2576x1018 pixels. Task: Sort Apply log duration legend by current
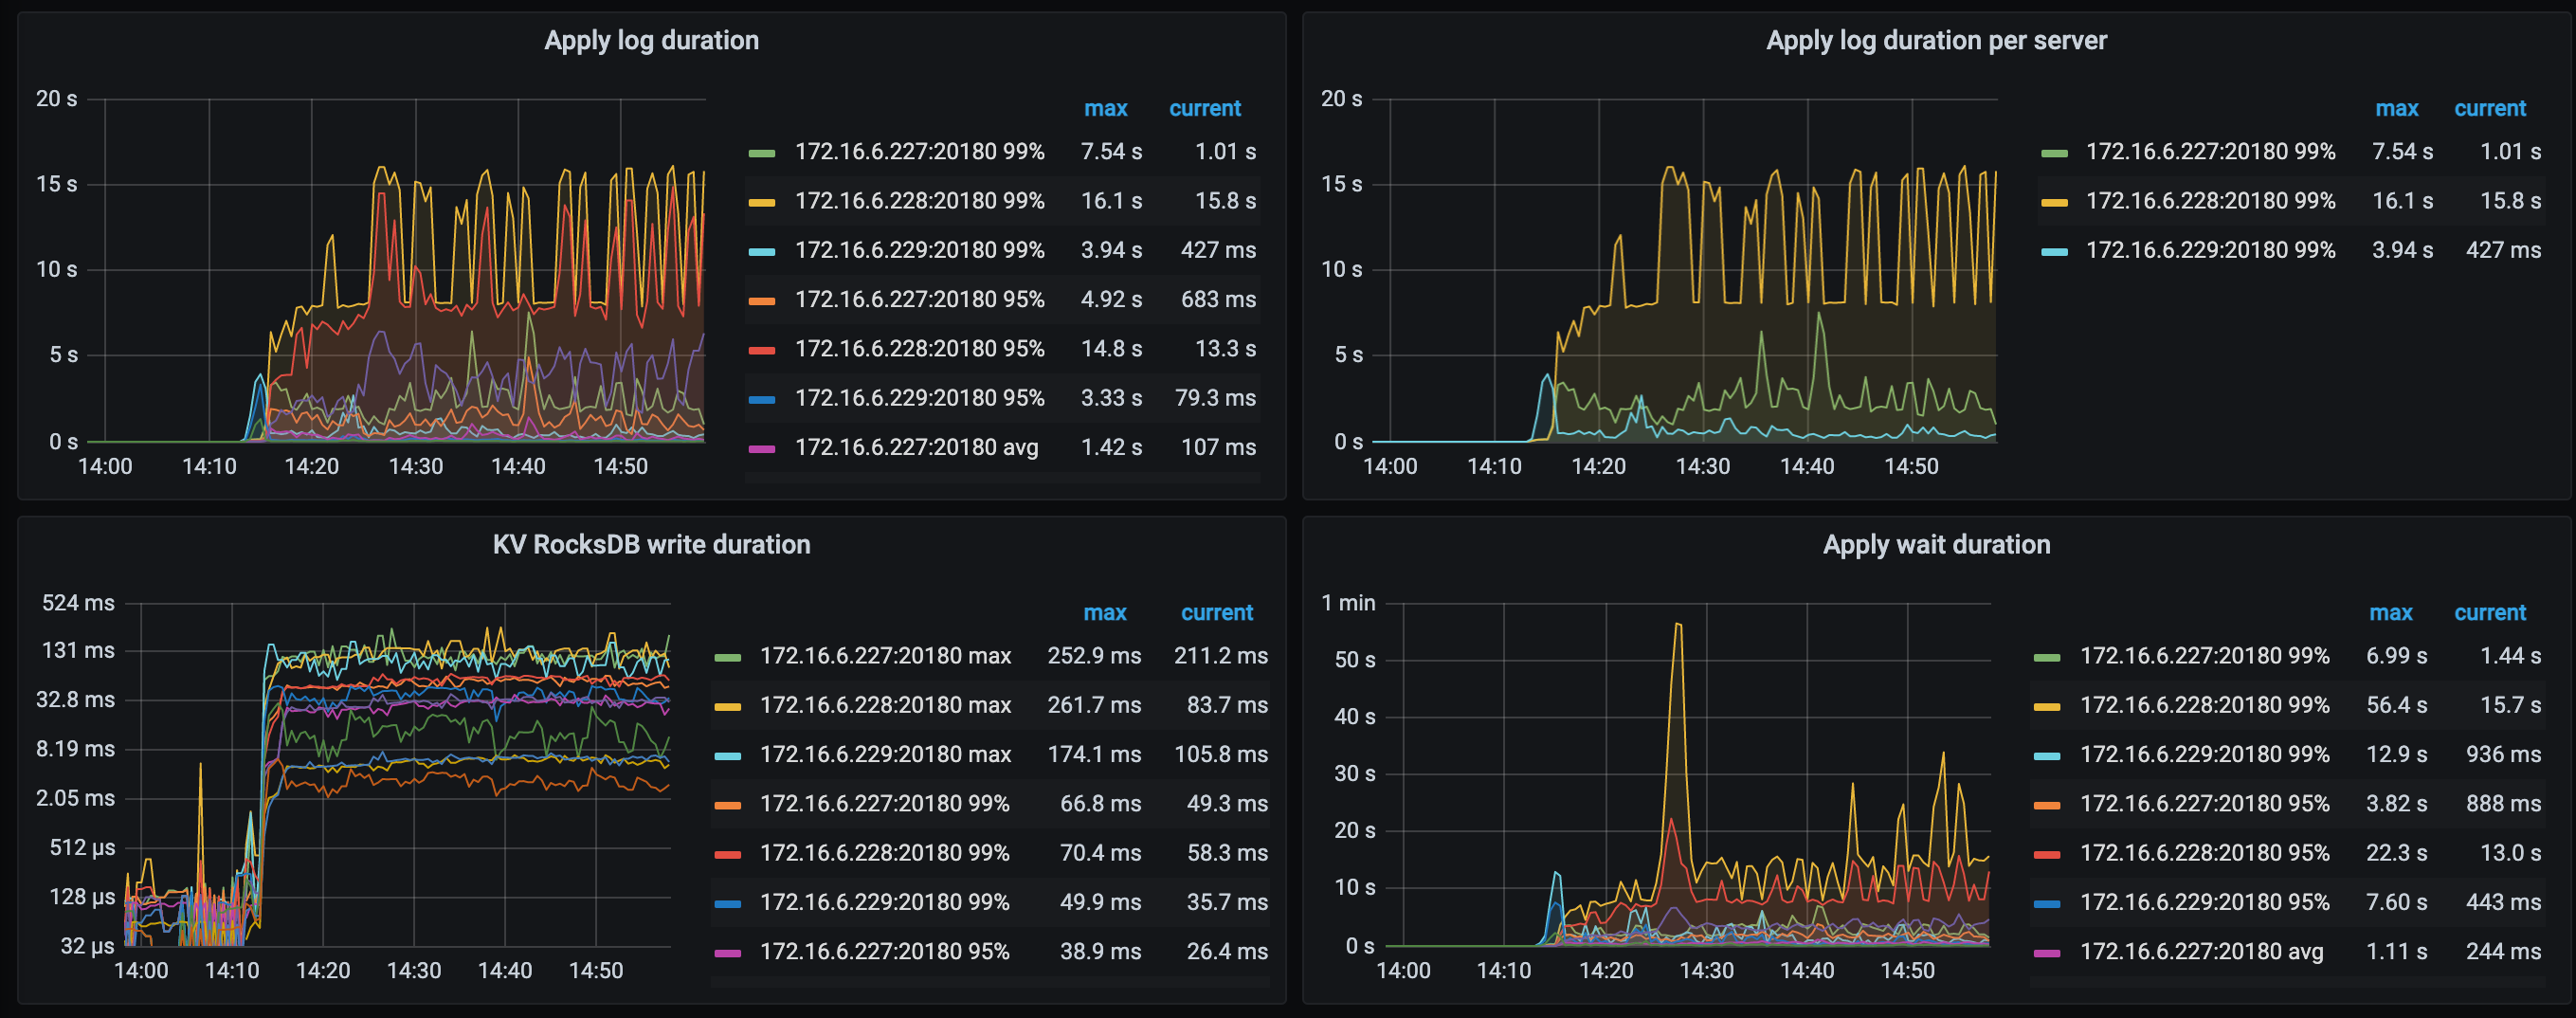1205,108
